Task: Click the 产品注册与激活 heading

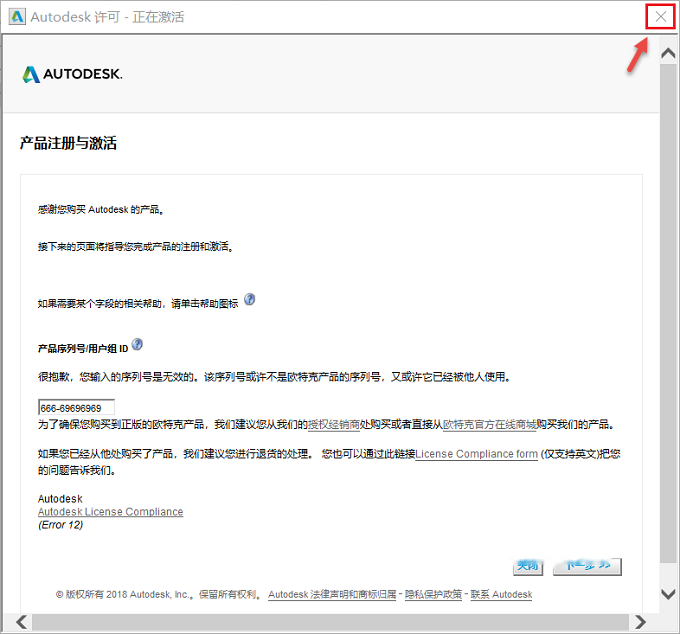Action: pyautogui.click(x=68, y=143)
